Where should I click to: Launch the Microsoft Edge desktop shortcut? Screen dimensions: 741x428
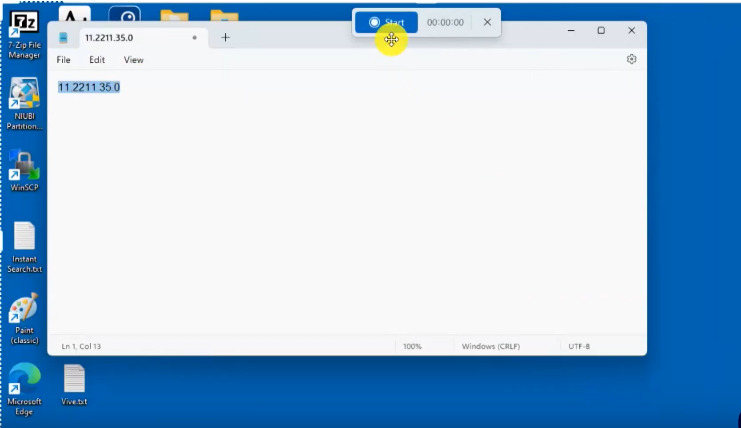[x=24, y=389]
